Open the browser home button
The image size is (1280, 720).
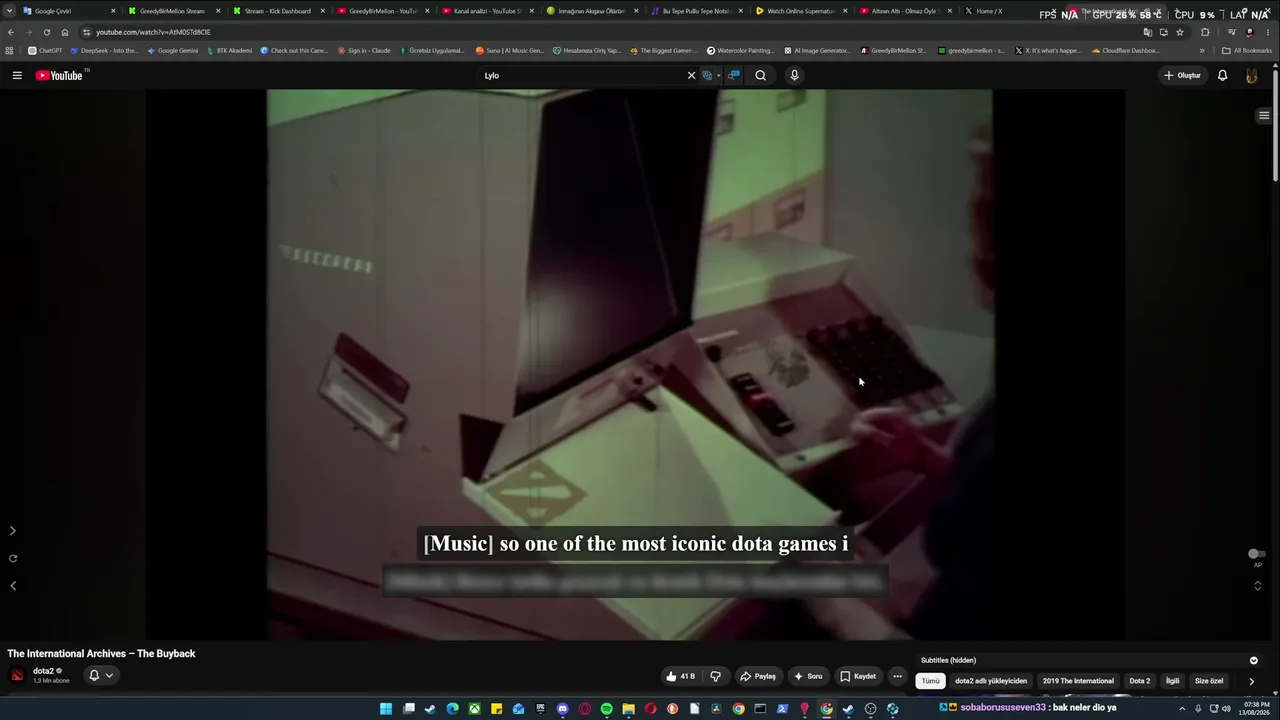pyautogui.click(x=65, y=32)
